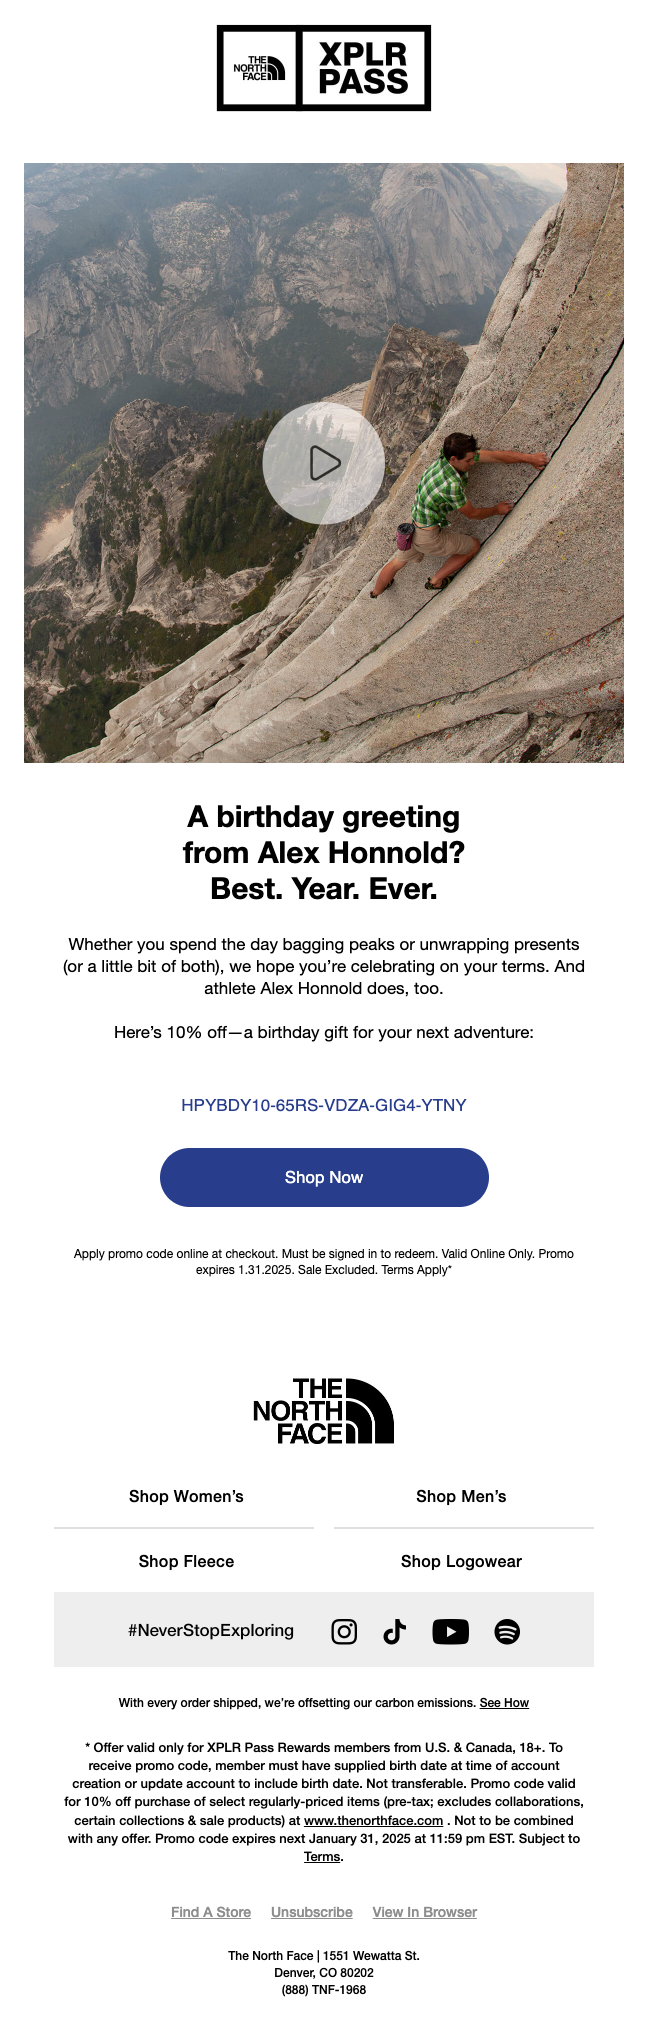Open The North Face YouTube icon
The width and height of the screenshot is (648, 2019).
(450, 1631)
